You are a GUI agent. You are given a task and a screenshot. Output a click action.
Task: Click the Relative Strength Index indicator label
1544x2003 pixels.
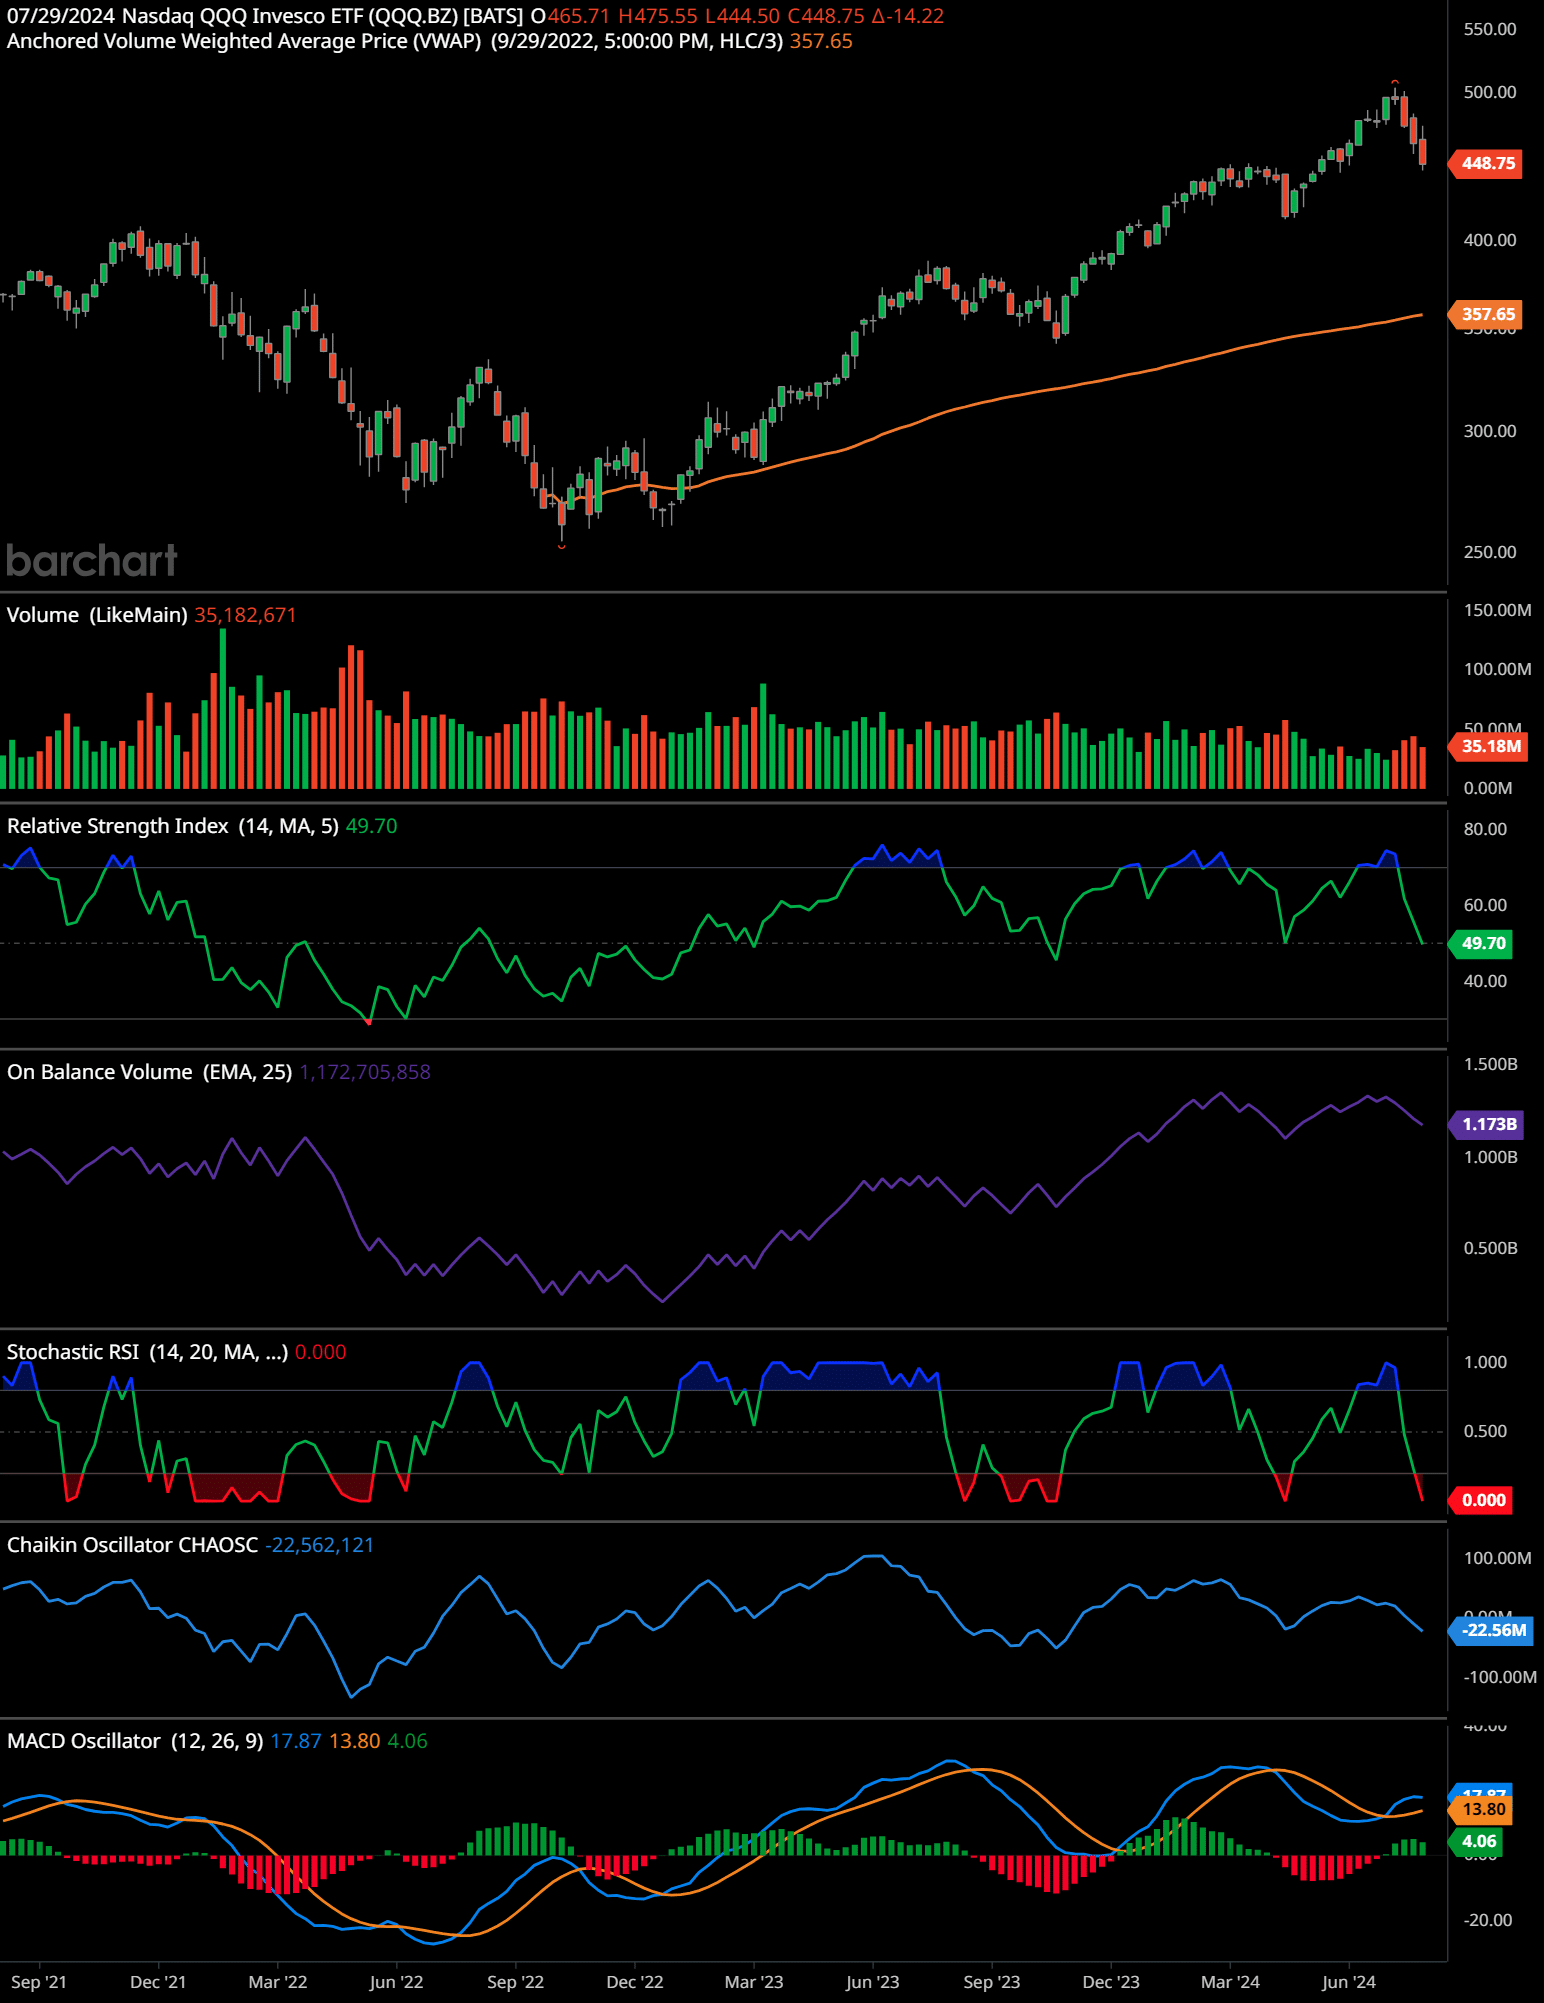(x=173, y=826)
